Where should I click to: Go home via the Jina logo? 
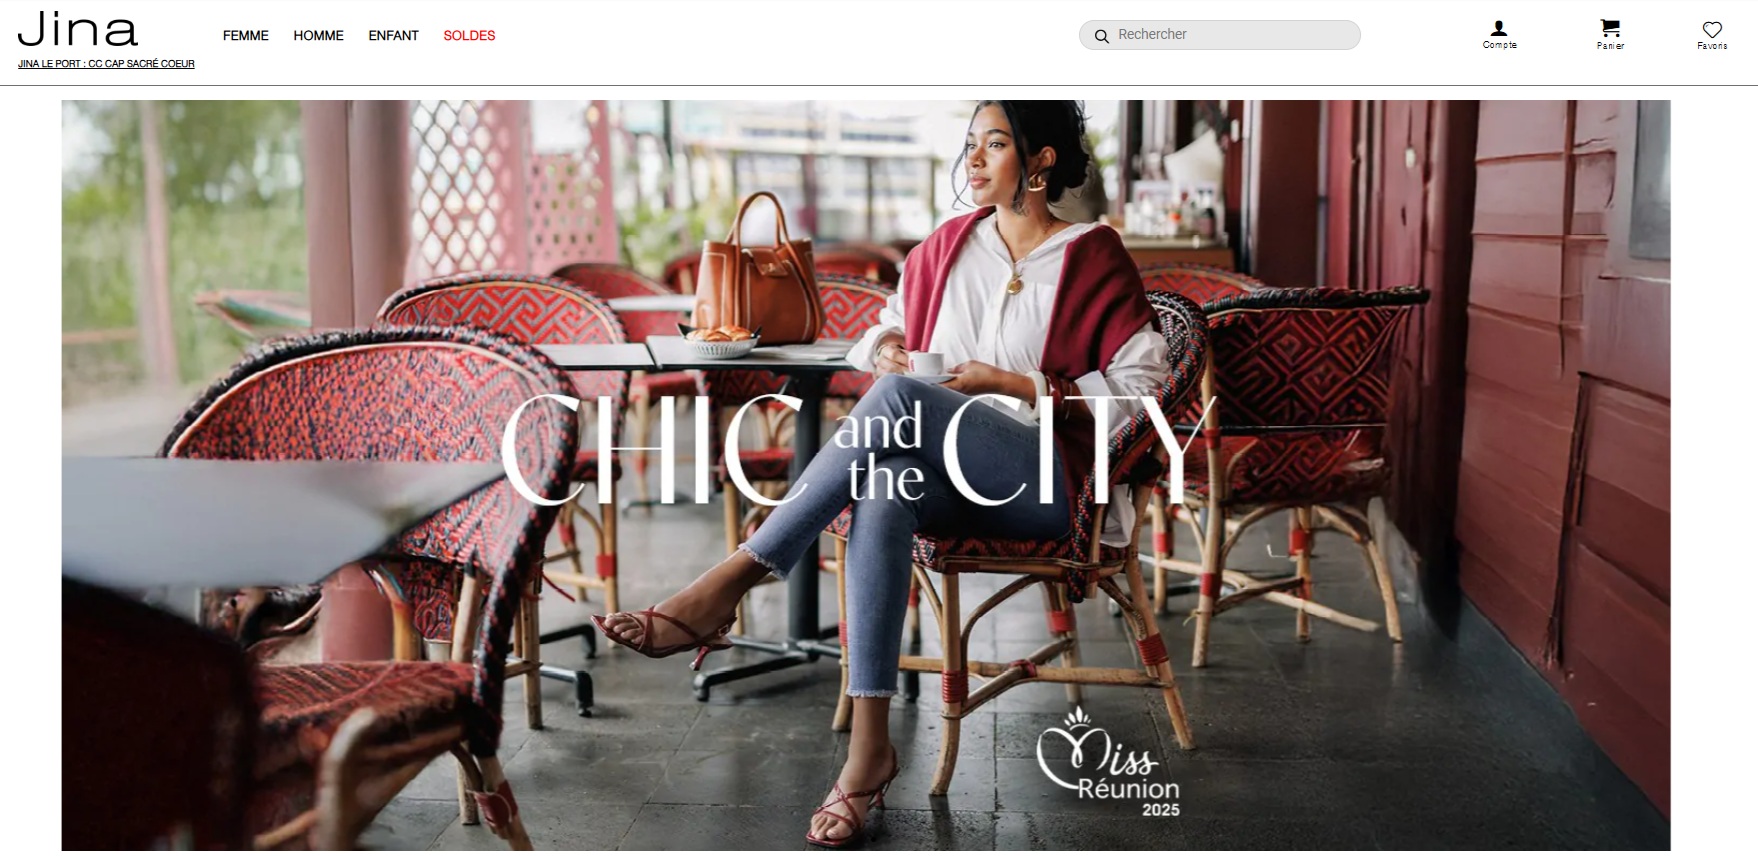78,29
